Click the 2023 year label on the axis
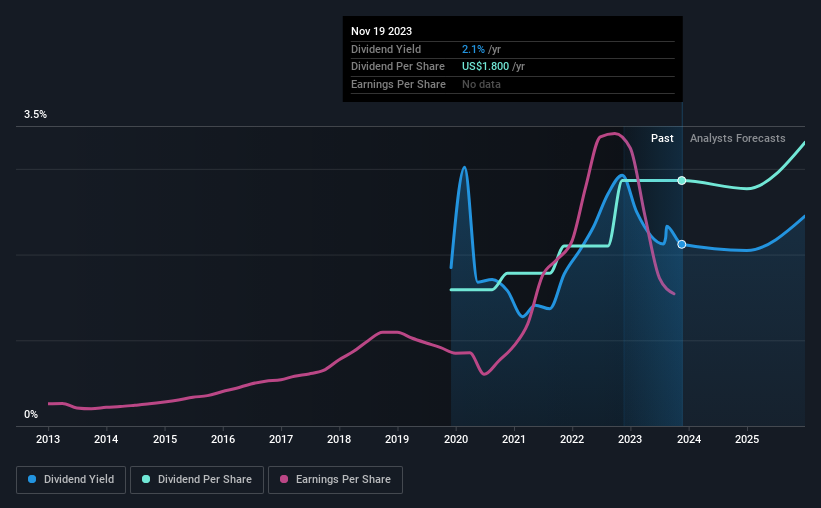This screenshot has width=821, height=508. pyautogui.click(x=630, y=439)
